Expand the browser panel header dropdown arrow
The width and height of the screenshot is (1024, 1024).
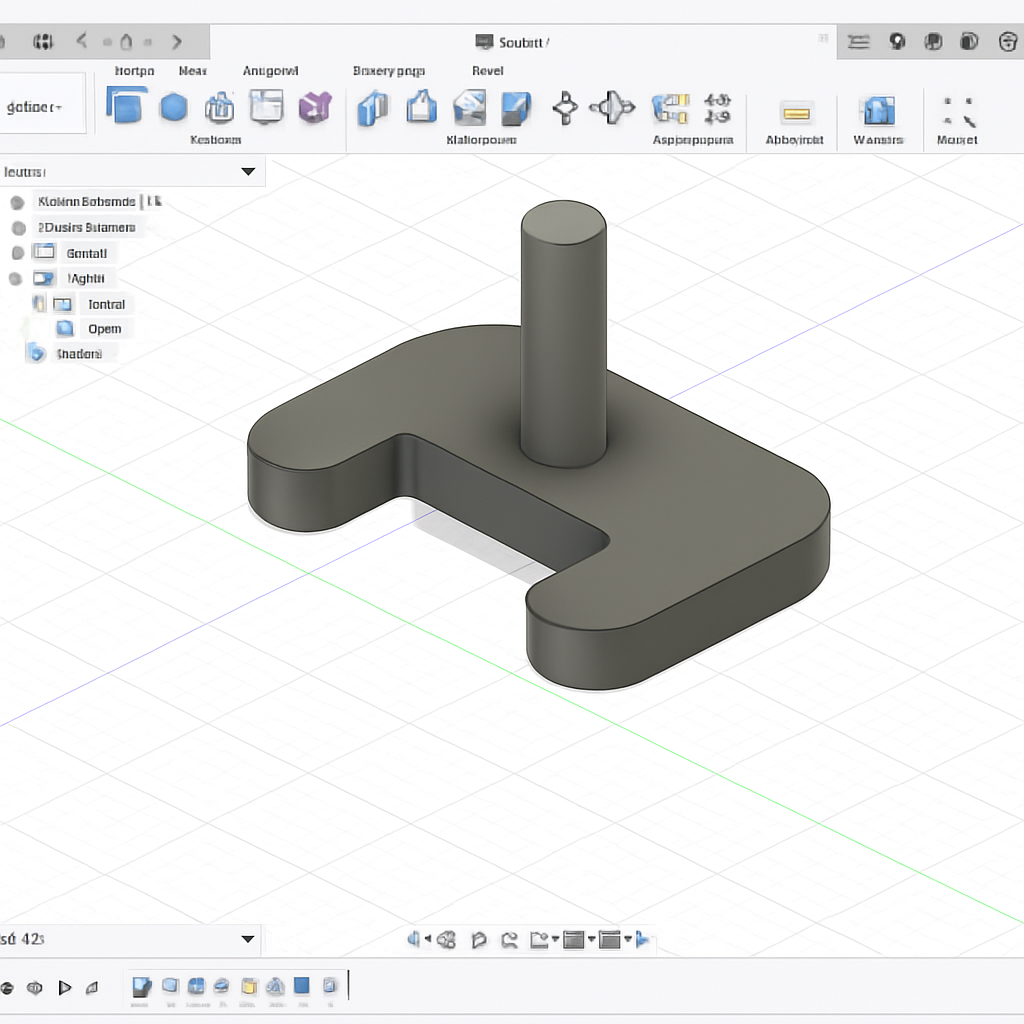click(x=248, y=172)
